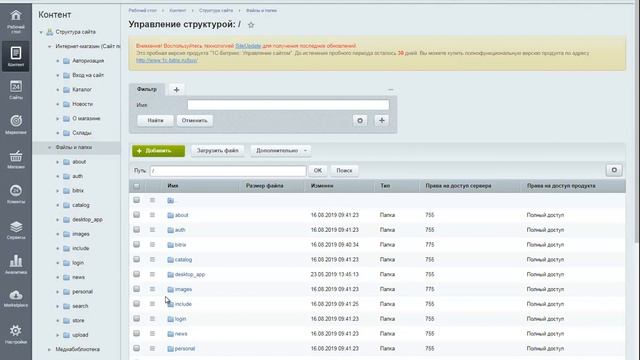This screenshot has width=640, height=360.
Task: Open the Desktop (Рабочий стол) sidebar icon
Action: [16, 22]
